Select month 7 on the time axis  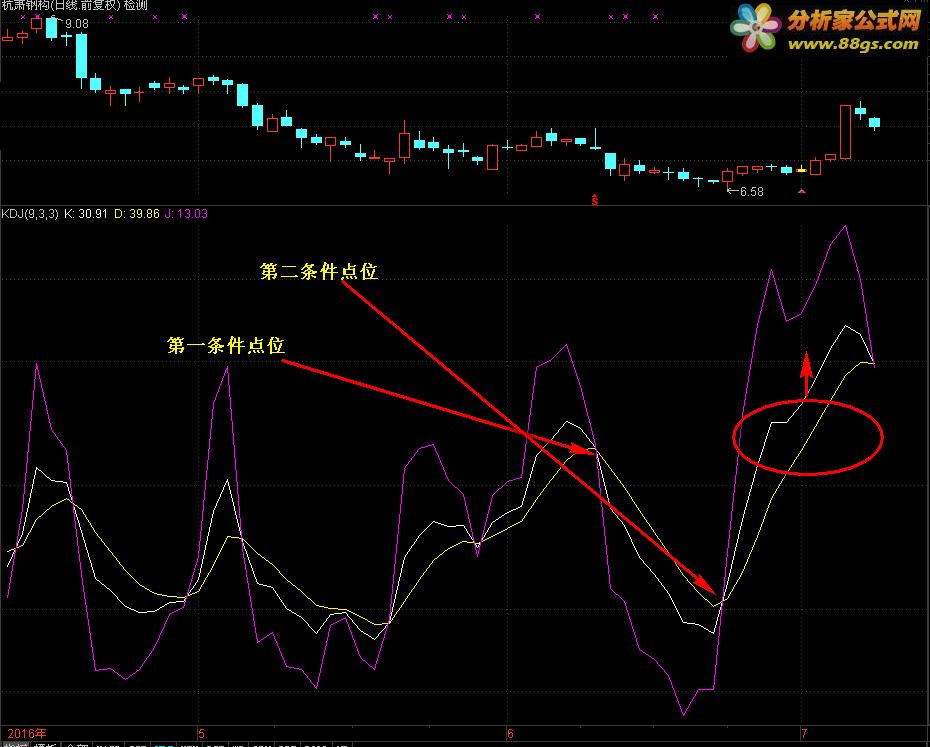pyautogui.click(x=804, y=734)
